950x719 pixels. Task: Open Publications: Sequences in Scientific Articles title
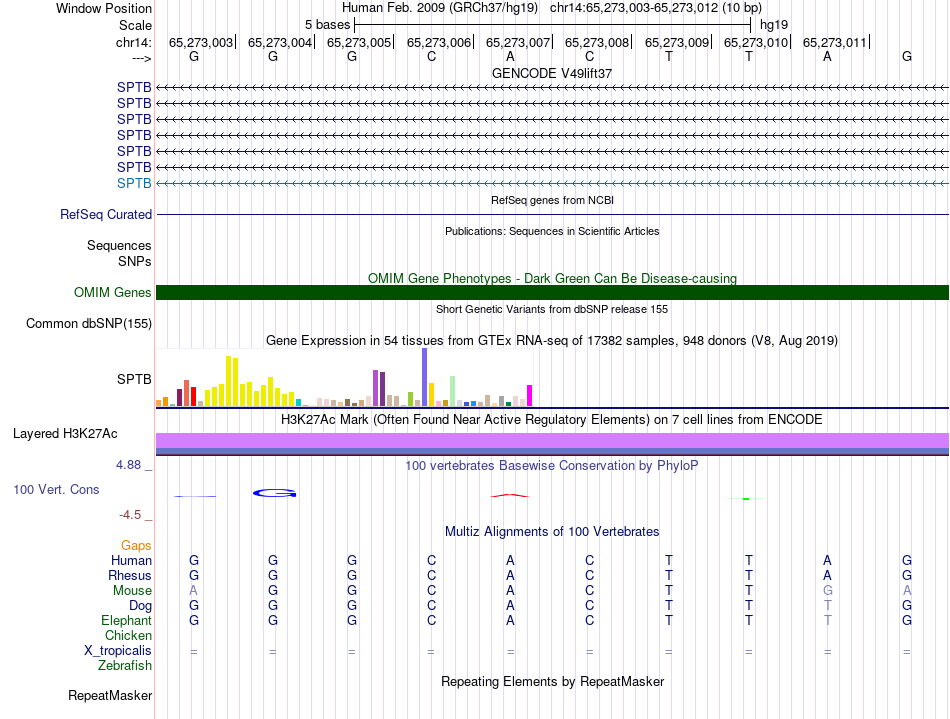tap(552, 231)
